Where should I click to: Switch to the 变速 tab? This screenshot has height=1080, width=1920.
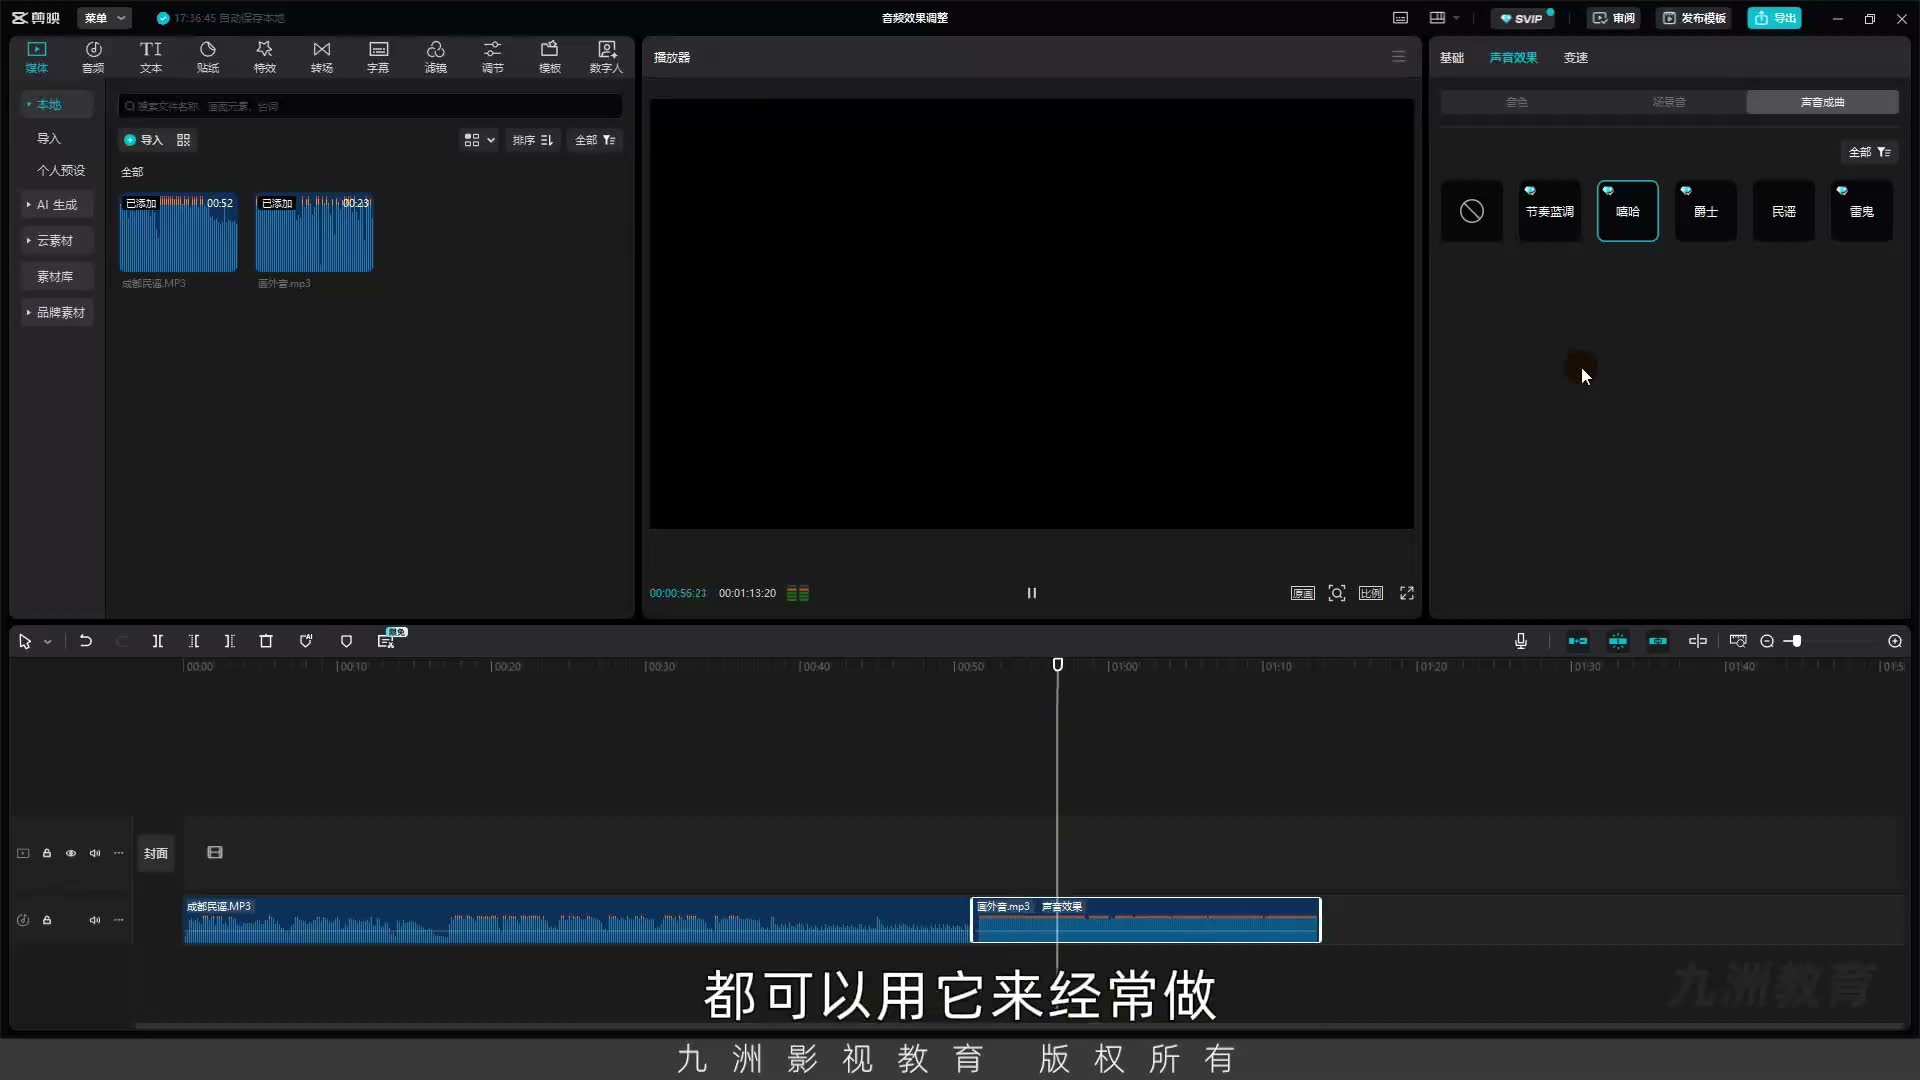click(x=1576, y=57)
